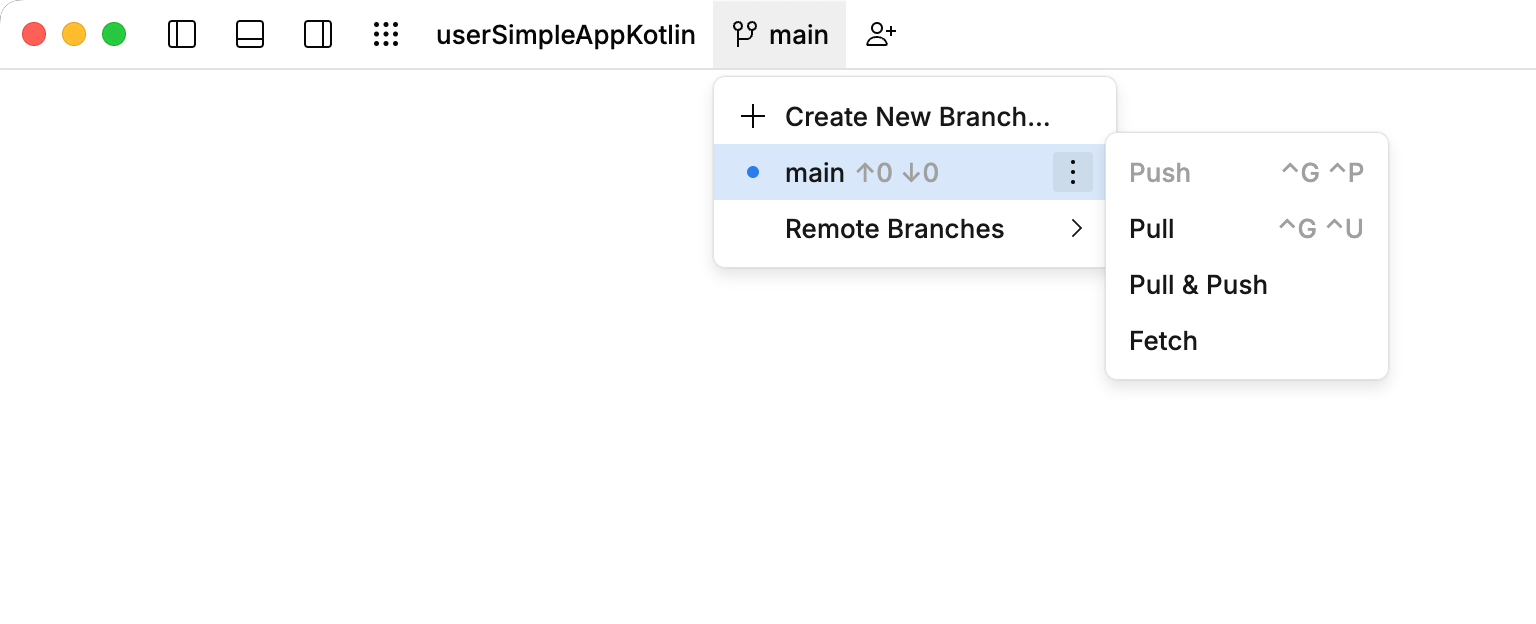This screenshot has height=624, width=1536.
Task: Trigger the Pull command
Action: click(1151, 229)
